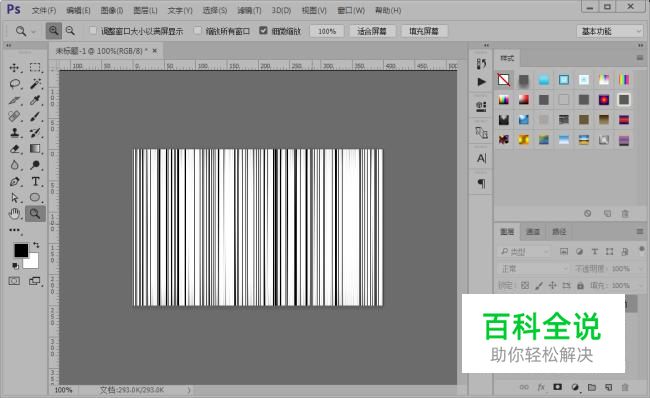Open the Character panel A| icon
Screen dimensions: 650x398
tap(481, 158)
